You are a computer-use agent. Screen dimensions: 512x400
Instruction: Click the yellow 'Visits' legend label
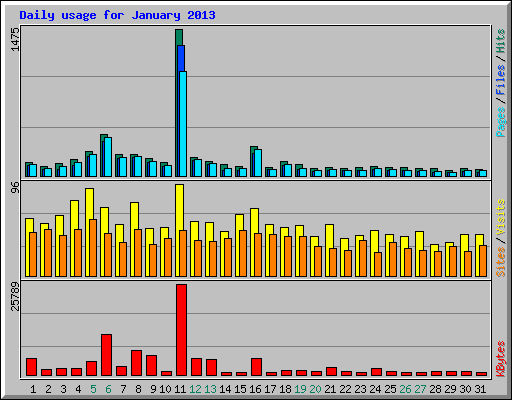(501, 218)
